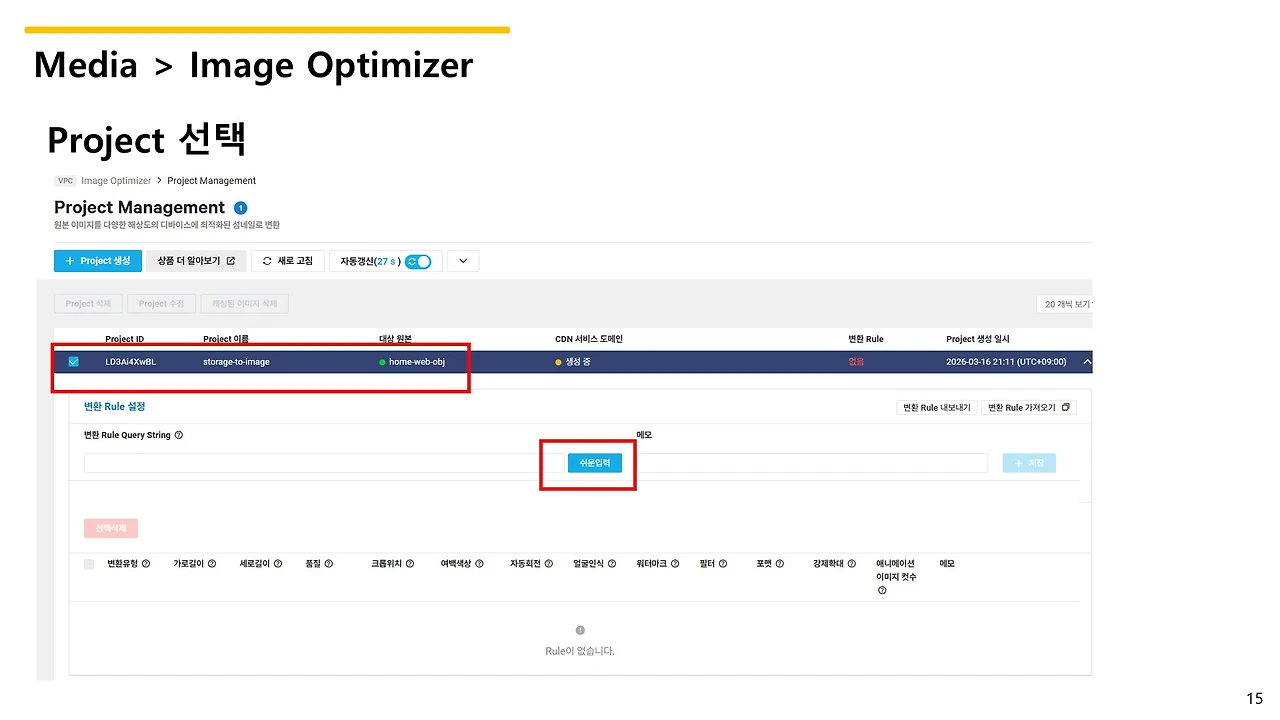Viewport: 1280px width, 720px height.
Task: Click the VPC badge in the breadcrumb
Action: (66, 181)
